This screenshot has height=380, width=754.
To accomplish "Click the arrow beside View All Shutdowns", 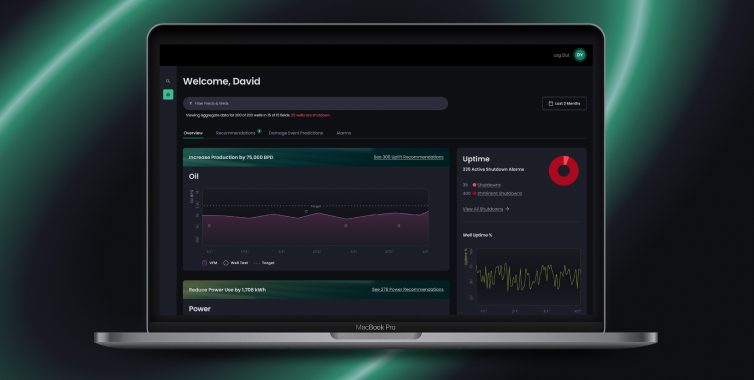I will (x=507, y=209).
